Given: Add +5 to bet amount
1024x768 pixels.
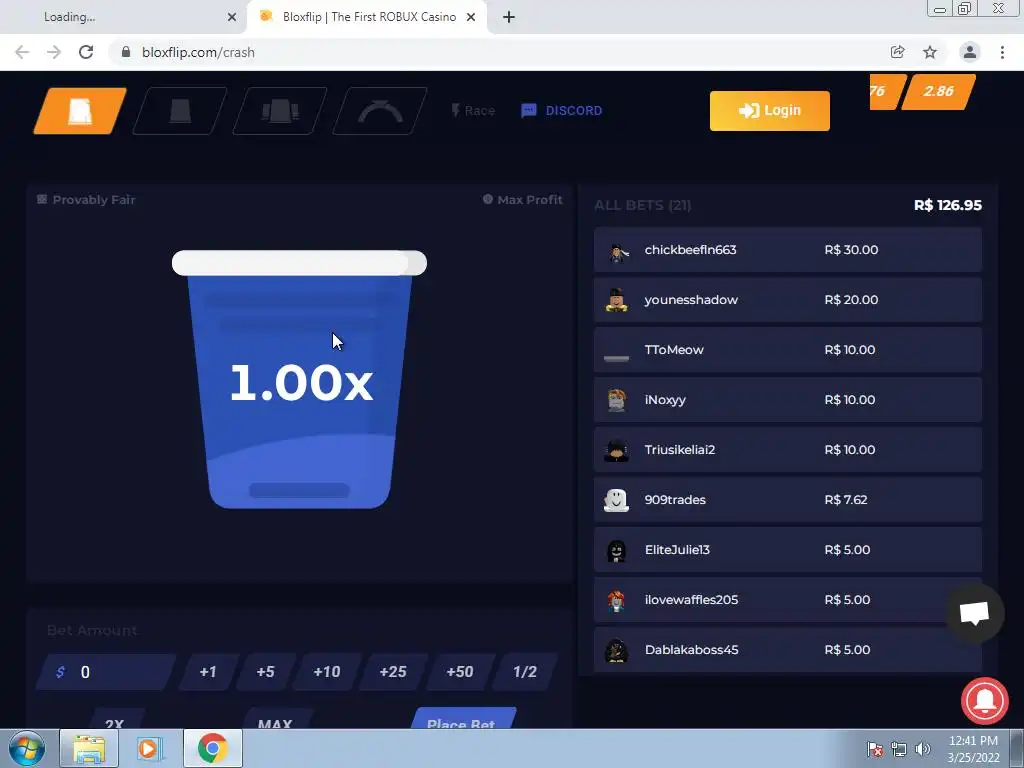Looking at the screenshot, I should tap(265, 672).
